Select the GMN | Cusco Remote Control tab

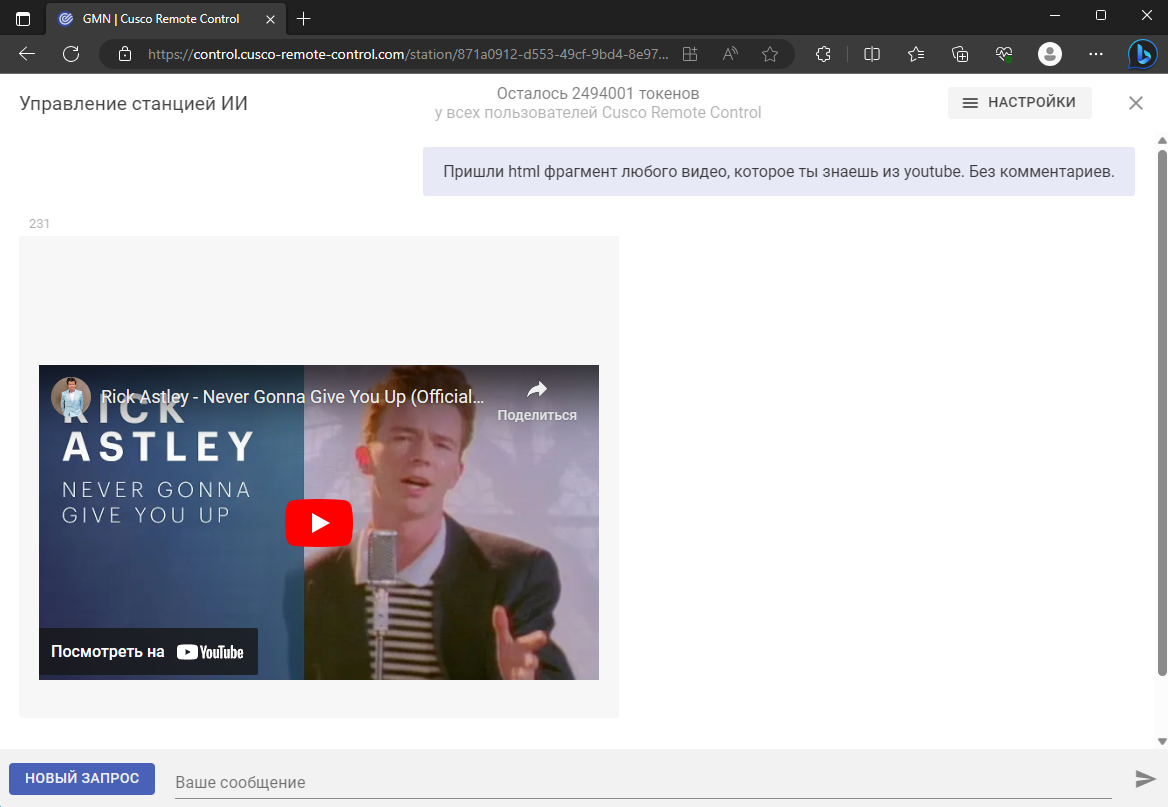point(166,19)
